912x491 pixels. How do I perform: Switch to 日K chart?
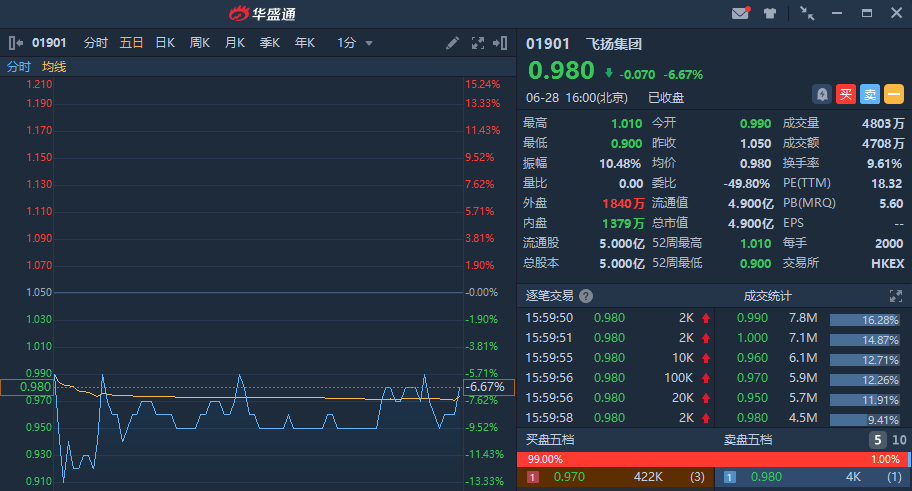point(165,43)
